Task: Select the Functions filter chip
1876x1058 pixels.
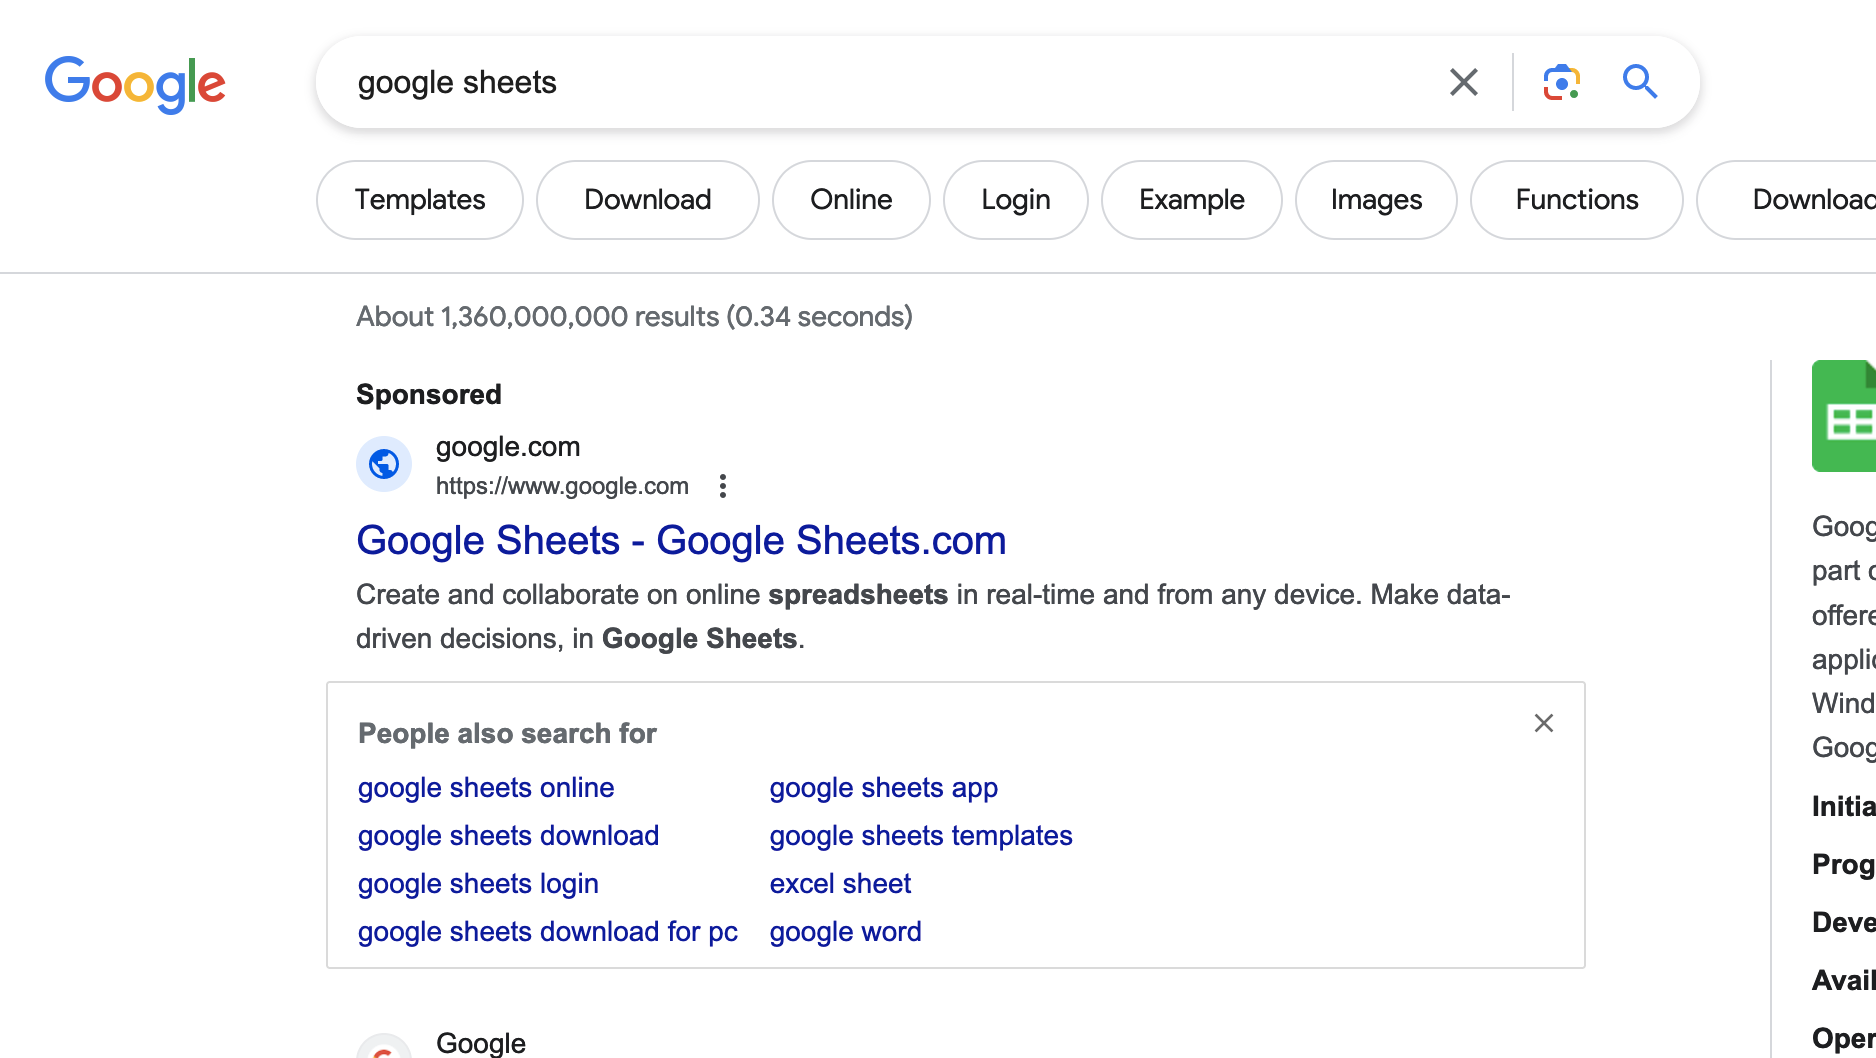Action: pos(1577,200)
